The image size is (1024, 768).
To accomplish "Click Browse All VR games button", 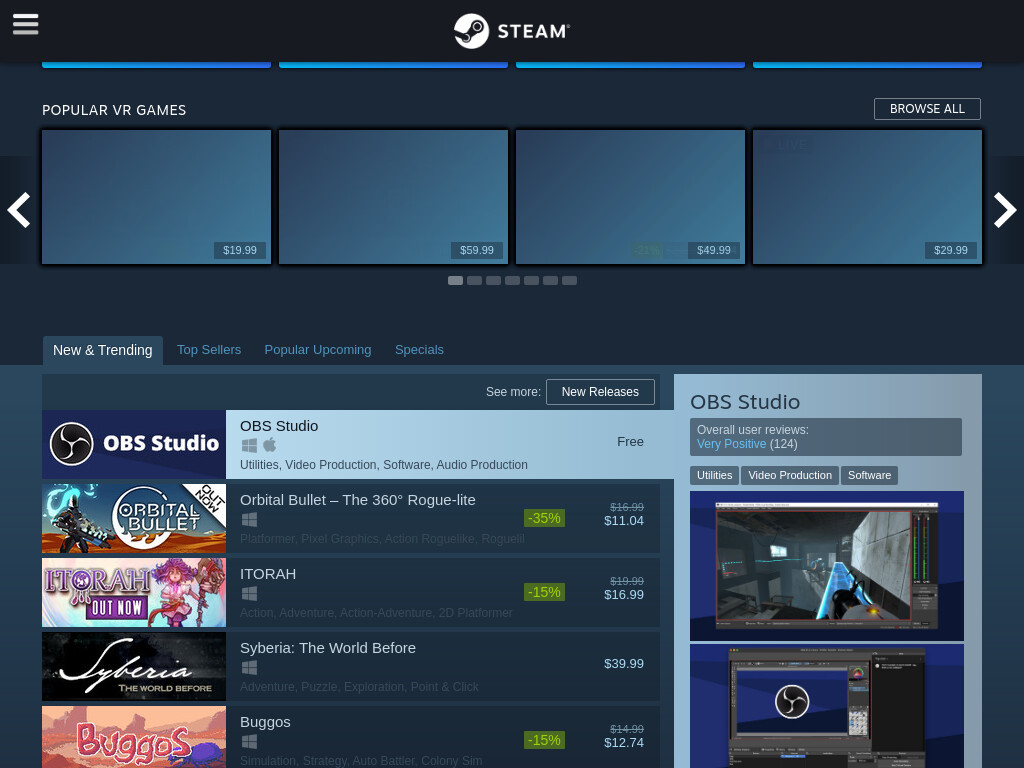I will [927, 109].
